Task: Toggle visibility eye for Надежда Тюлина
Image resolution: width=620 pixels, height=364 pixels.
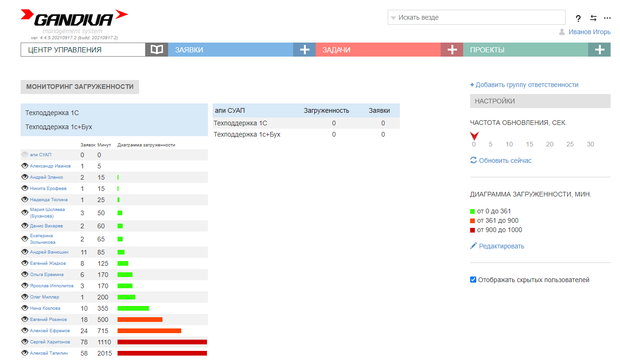Action: coord(25,200)
